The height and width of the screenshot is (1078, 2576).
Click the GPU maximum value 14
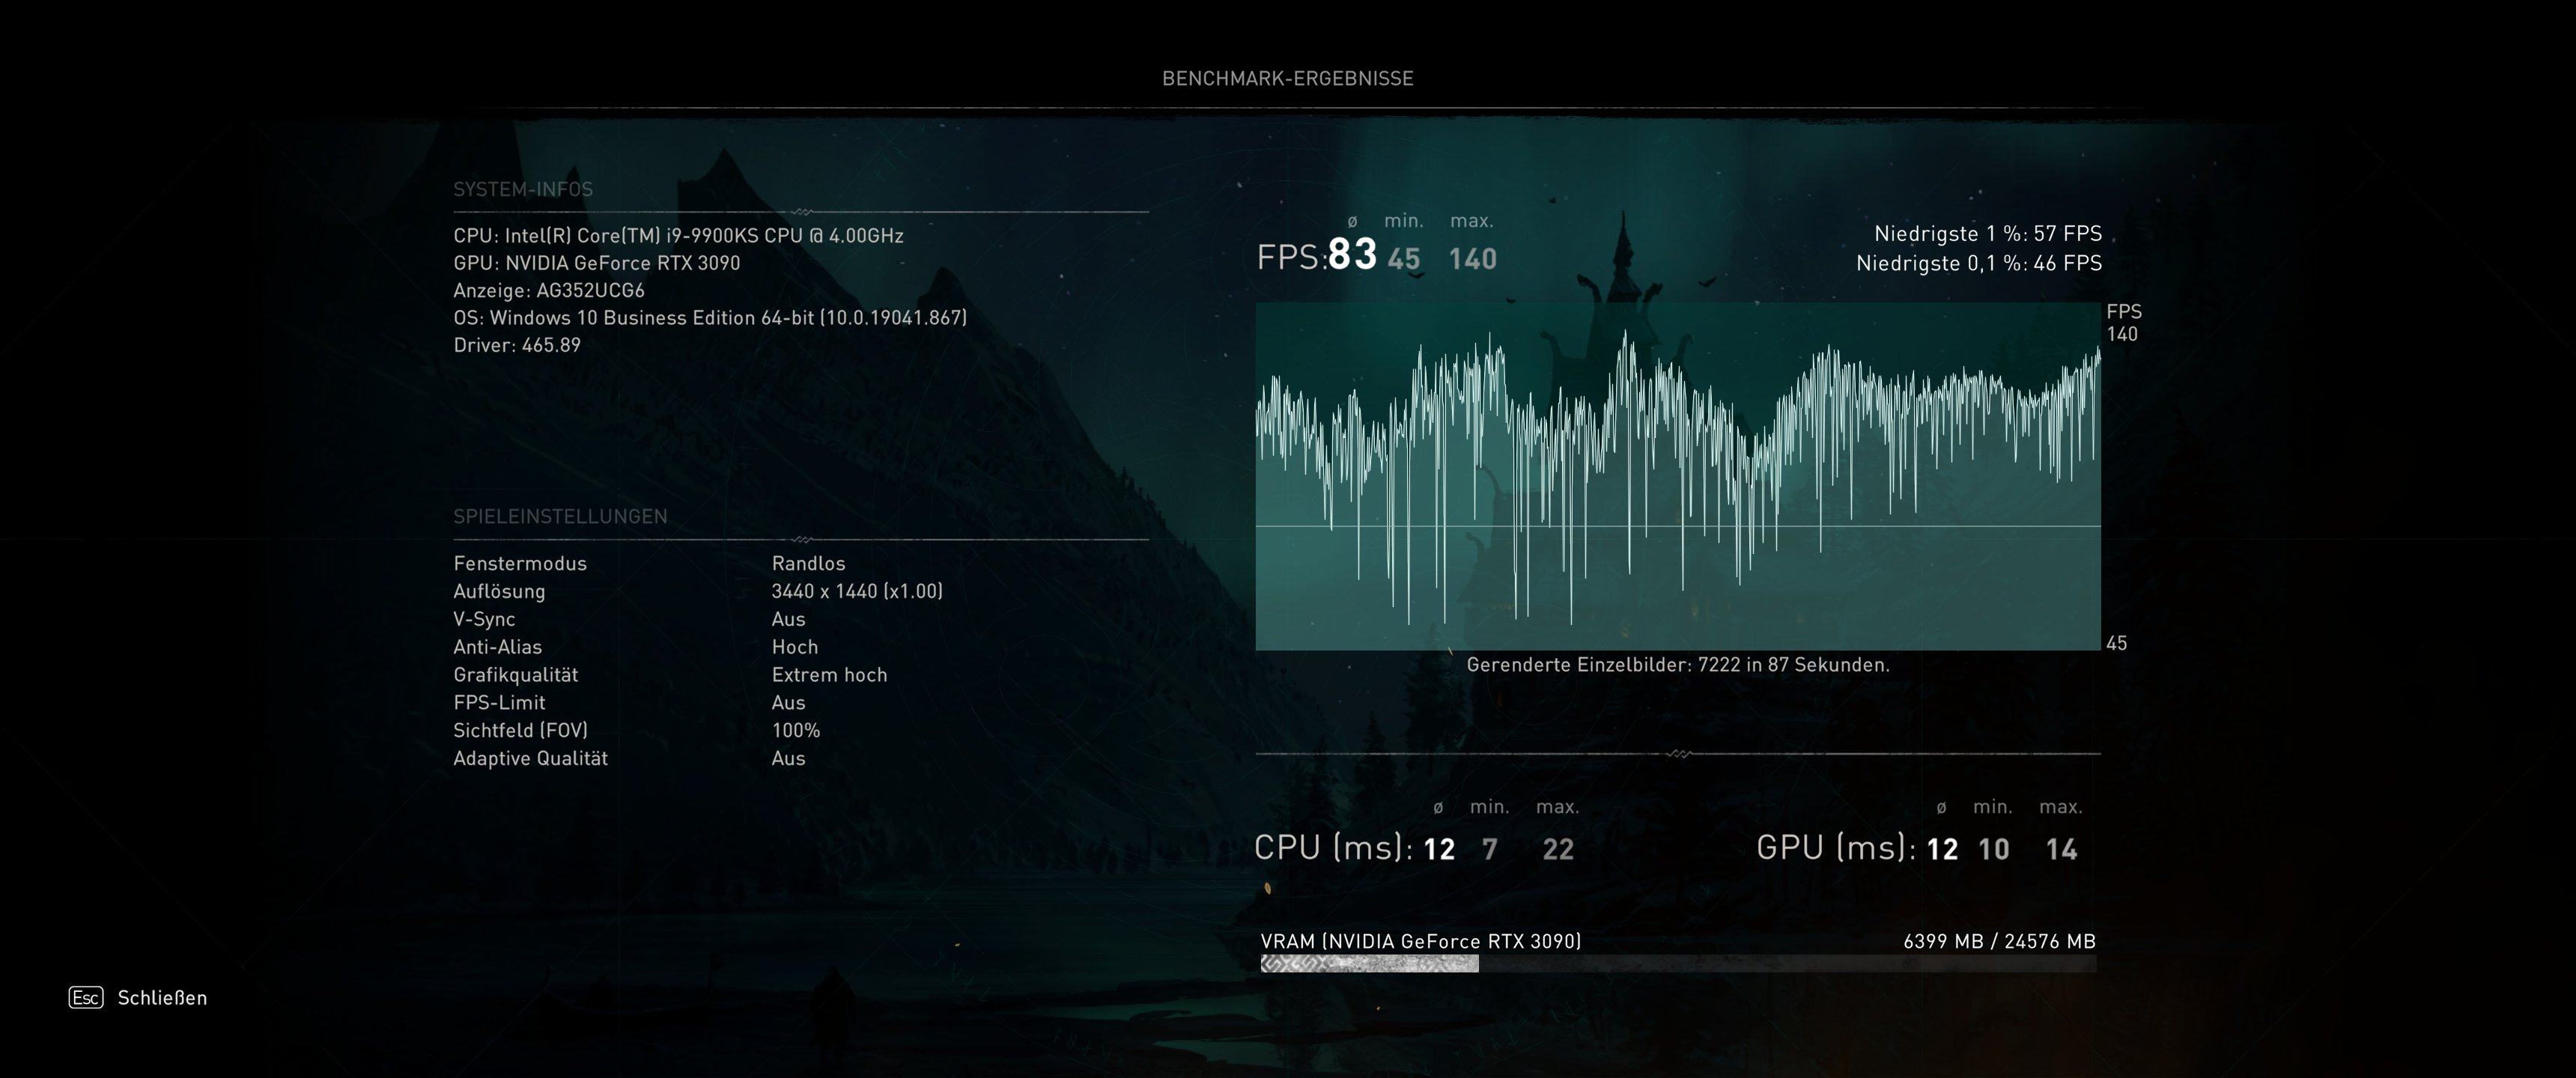click(2062, 850)
